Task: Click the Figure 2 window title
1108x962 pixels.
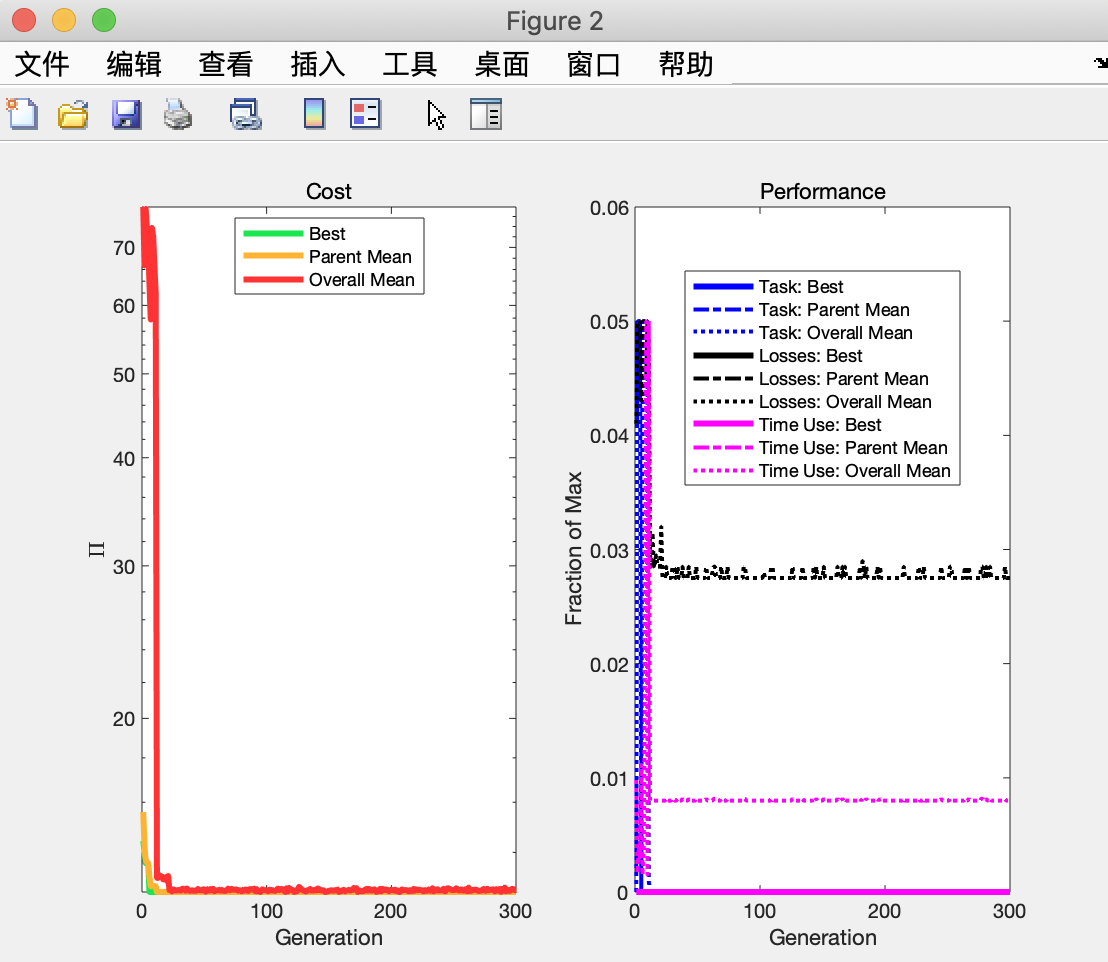Action: point(555,21)
